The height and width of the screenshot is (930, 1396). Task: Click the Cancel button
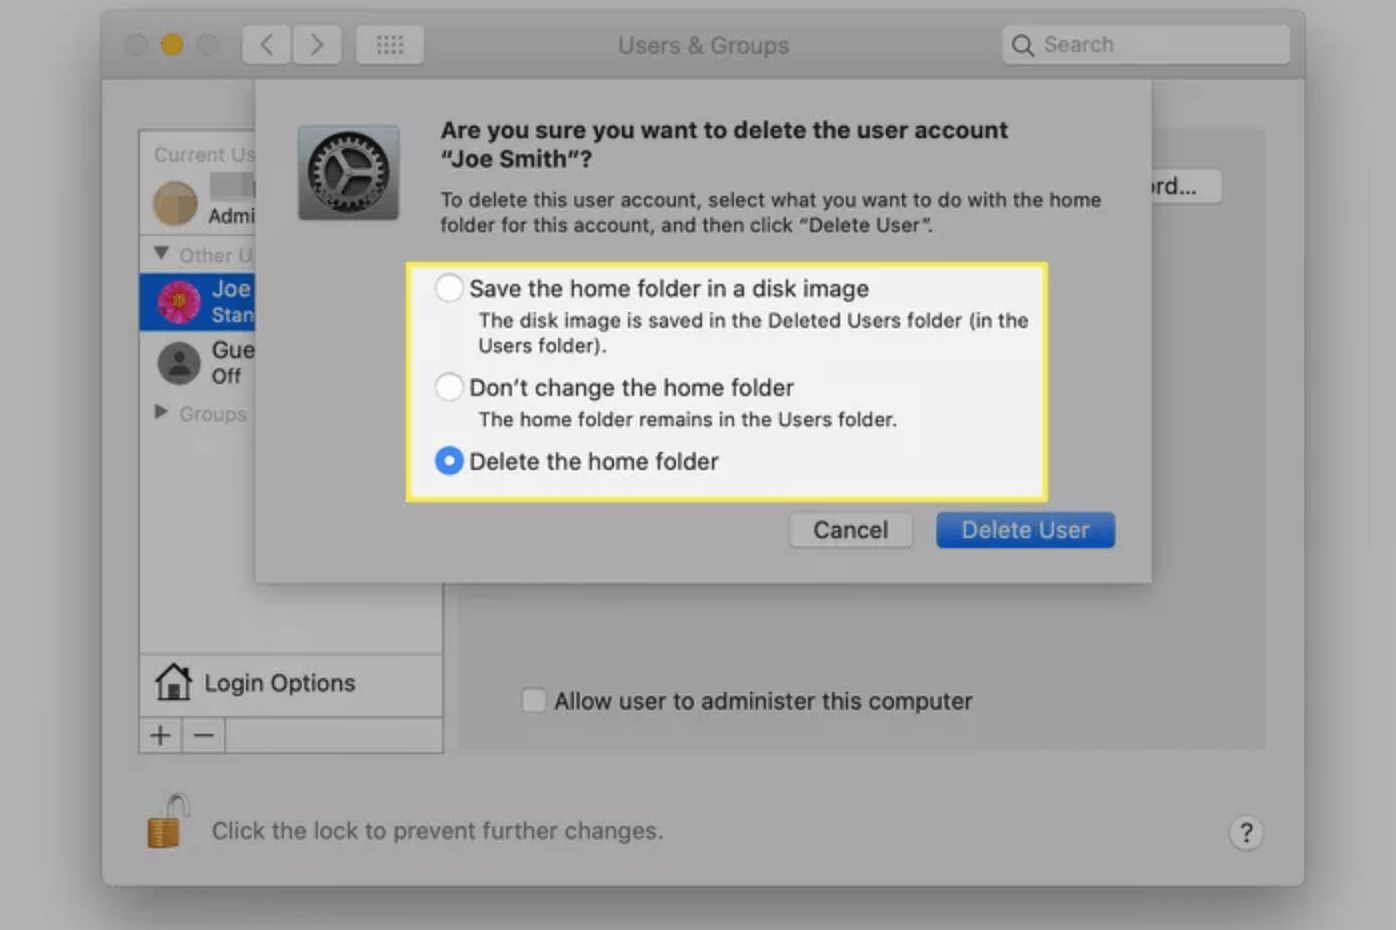pyautogui.click(x=849, y=530)
